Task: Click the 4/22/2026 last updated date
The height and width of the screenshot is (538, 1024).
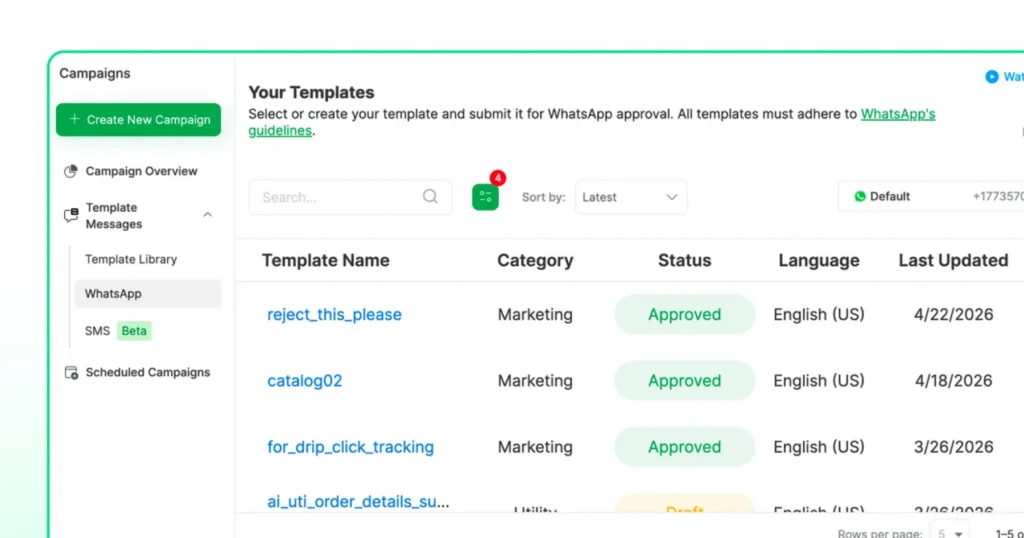Action: (953, 315)
